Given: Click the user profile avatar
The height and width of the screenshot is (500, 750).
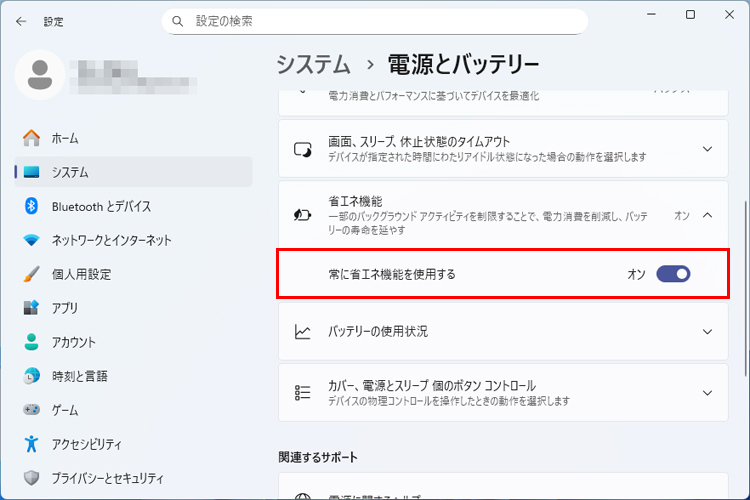Looking at the screenshot, I should (41, 76).
